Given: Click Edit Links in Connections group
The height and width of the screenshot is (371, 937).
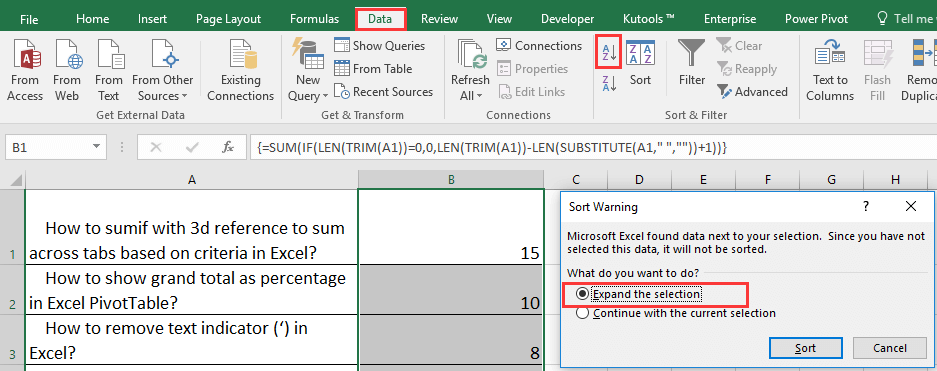Looking at the screenshot, I should click(x=531, y=91).
